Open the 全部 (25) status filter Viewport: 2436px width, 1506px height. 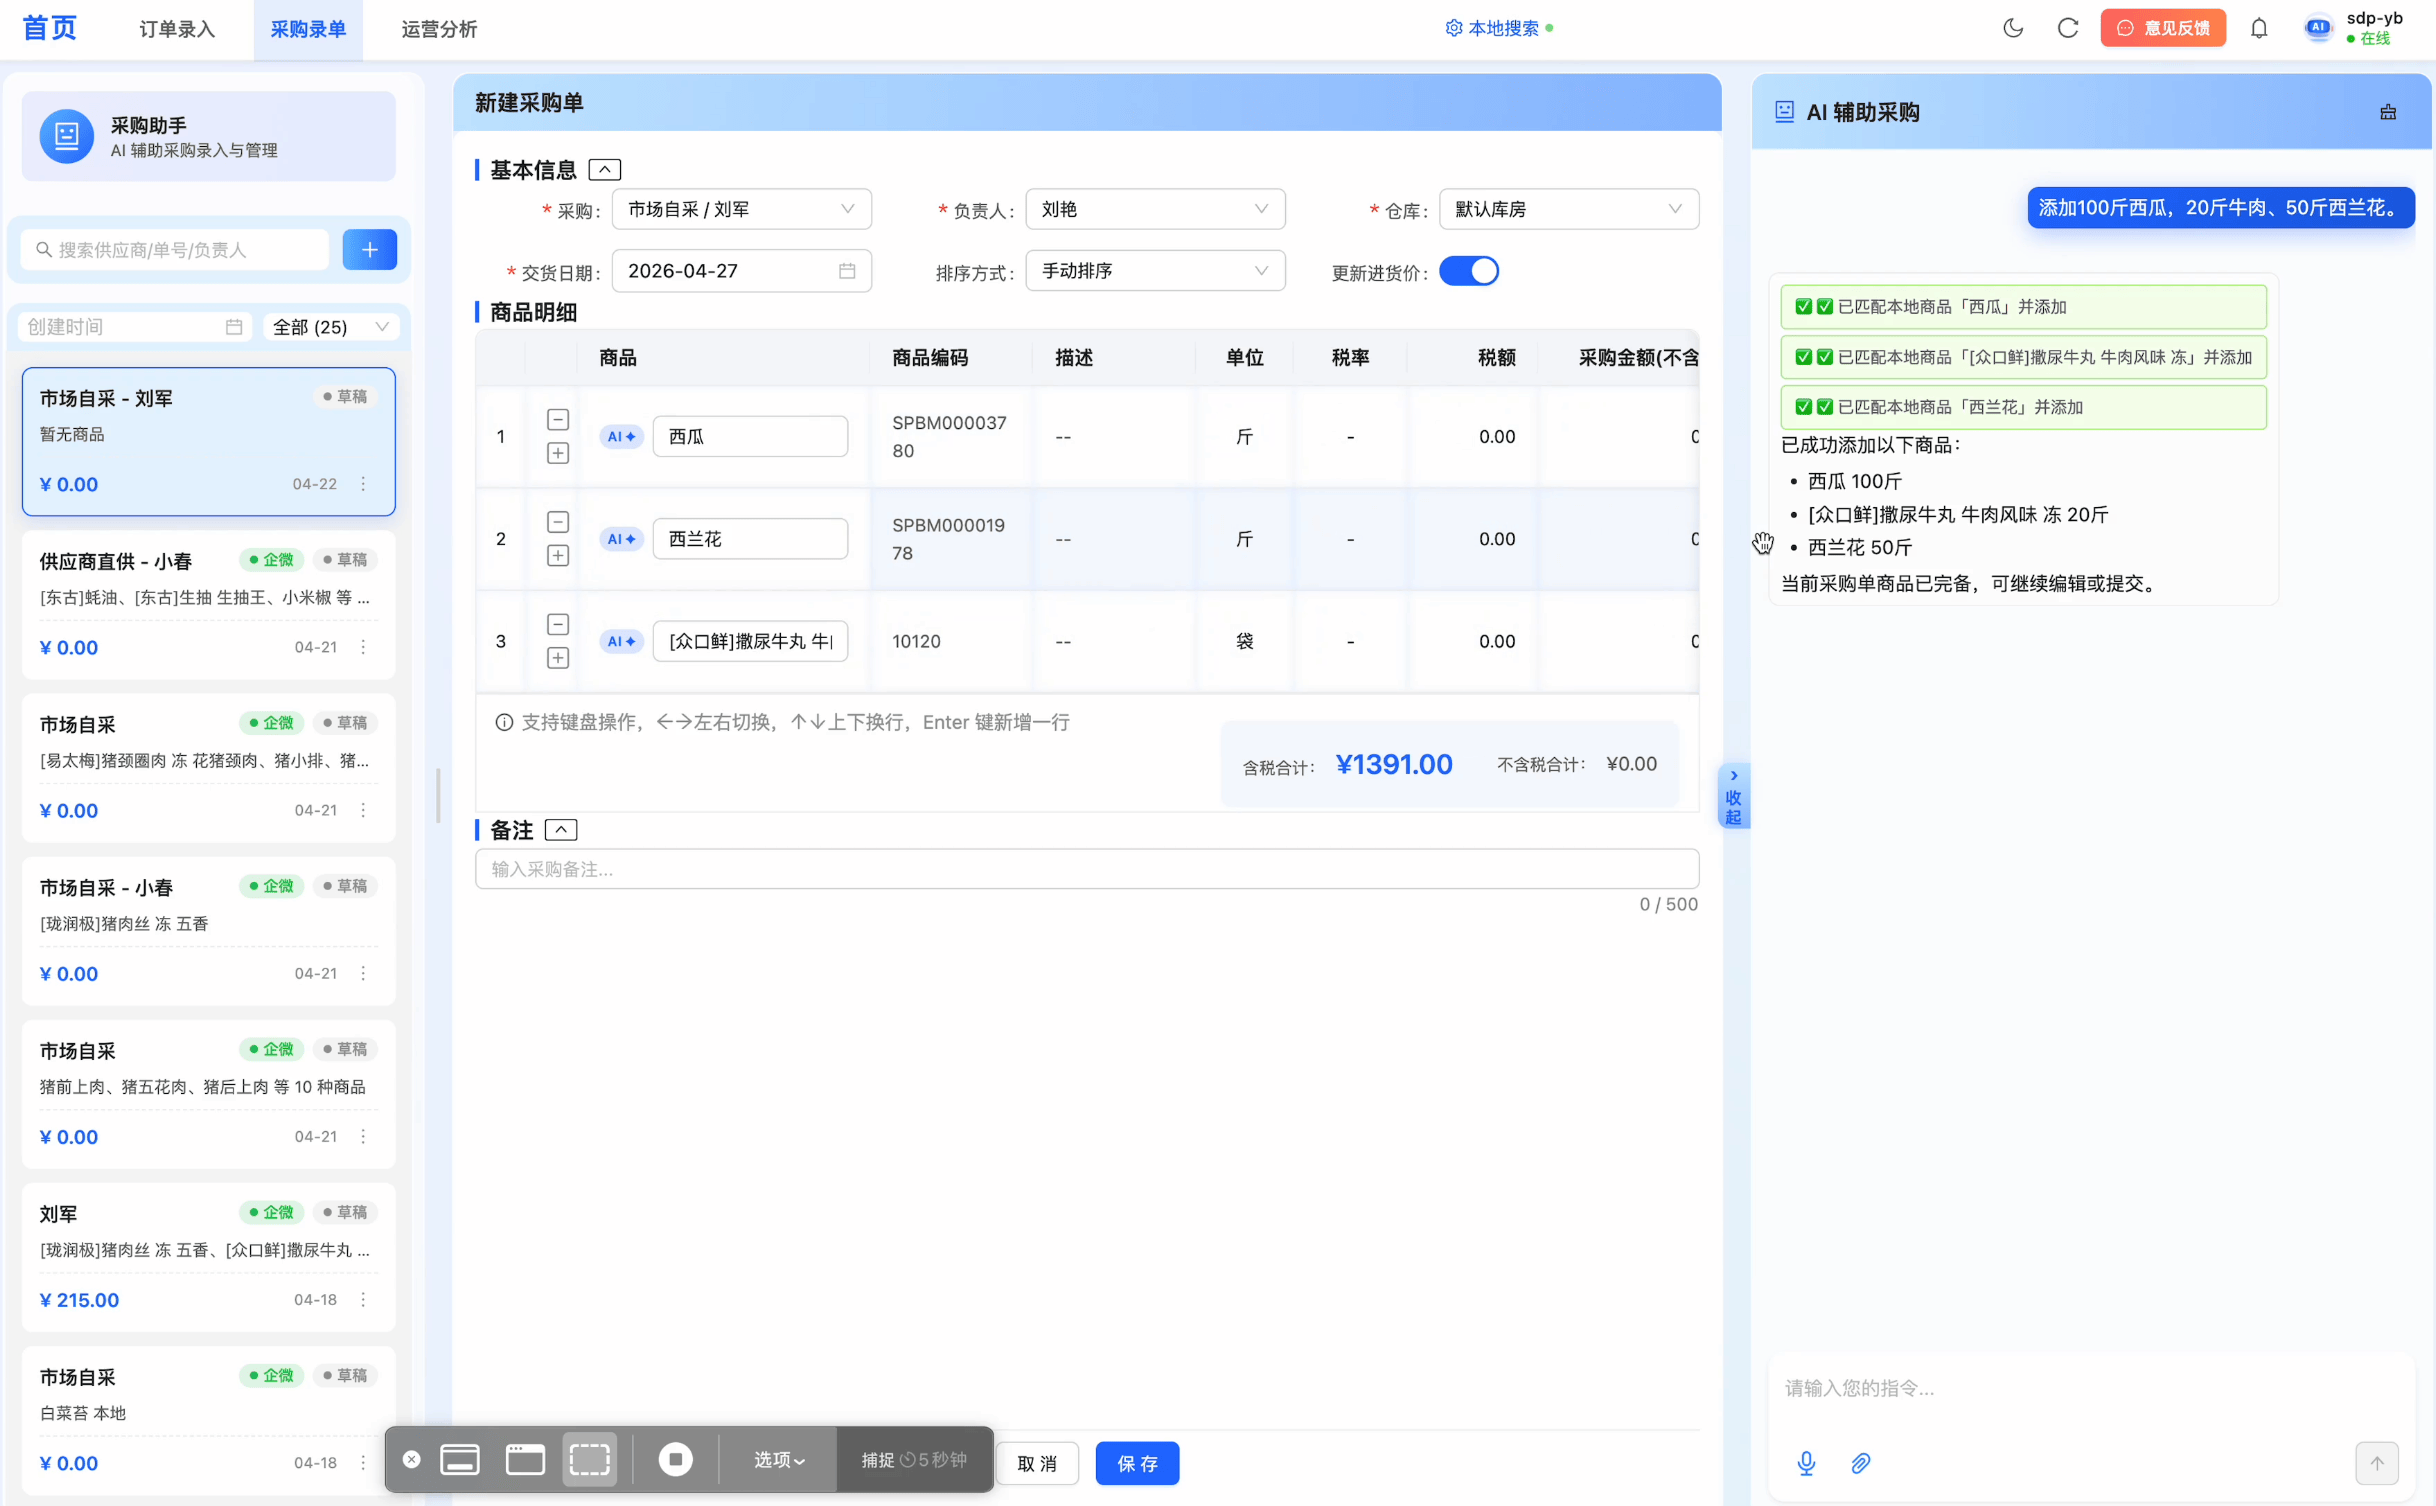coord(330,327)
